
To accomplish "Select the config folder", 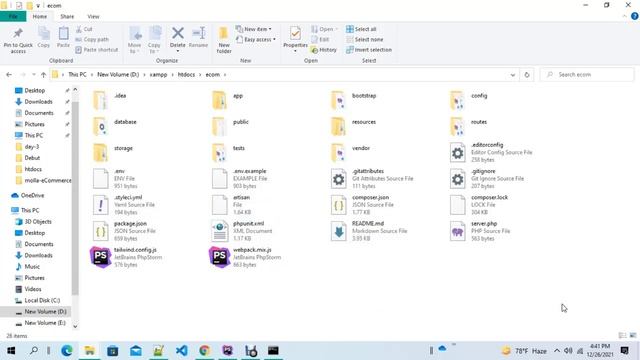I will coord(469,100).
